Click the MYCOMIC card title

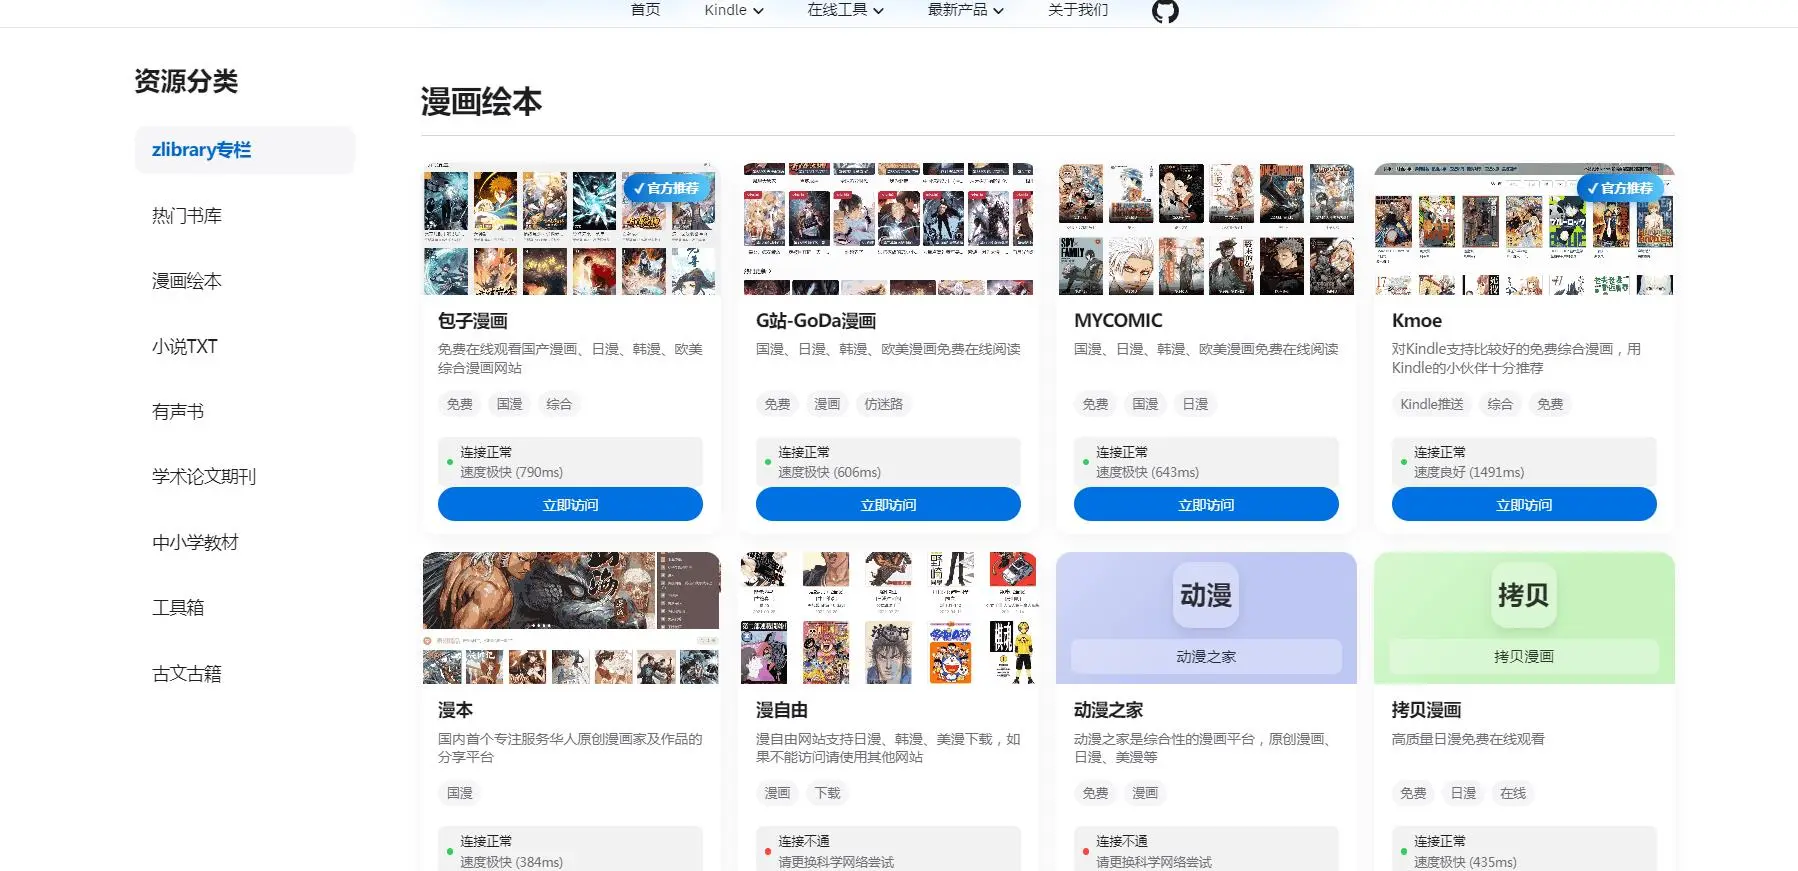1118,321
